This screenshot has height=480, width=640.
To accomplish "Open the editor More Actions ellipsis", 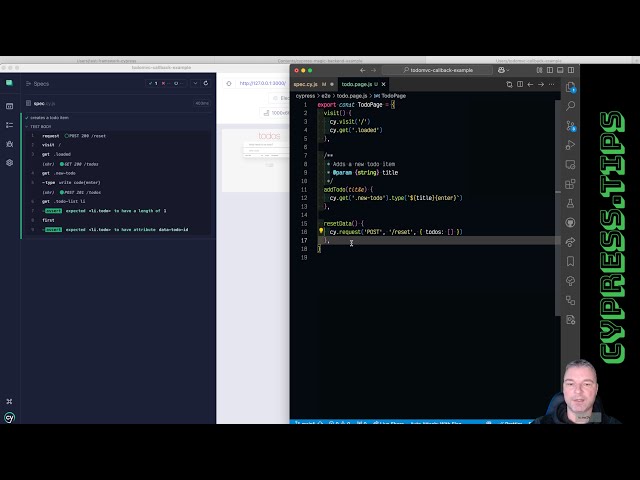I will (551, 84).
